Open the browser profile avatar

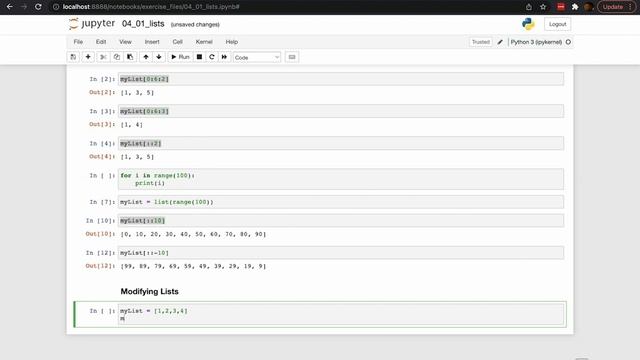pos(588,7)
